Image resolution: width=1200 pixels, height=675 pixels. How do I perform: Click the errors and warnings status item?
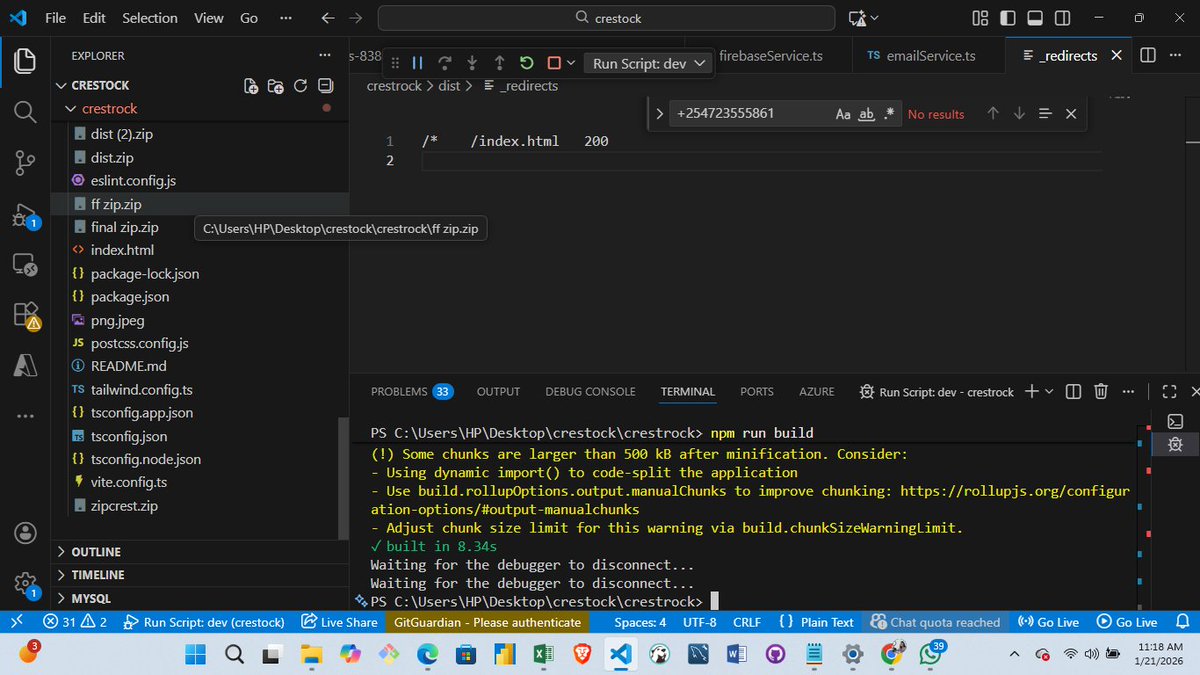pos(75,622)
